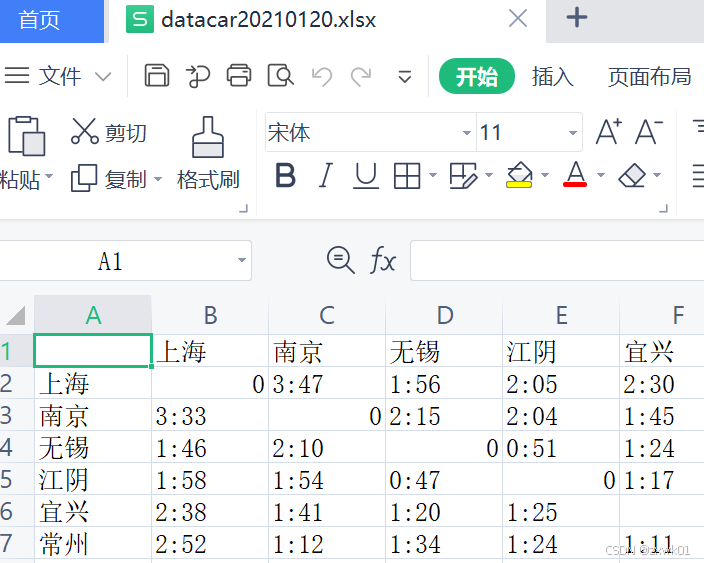Click the draw border / table style icon
The height and width of the screenshot is (563, 704).
pos(463,176)
